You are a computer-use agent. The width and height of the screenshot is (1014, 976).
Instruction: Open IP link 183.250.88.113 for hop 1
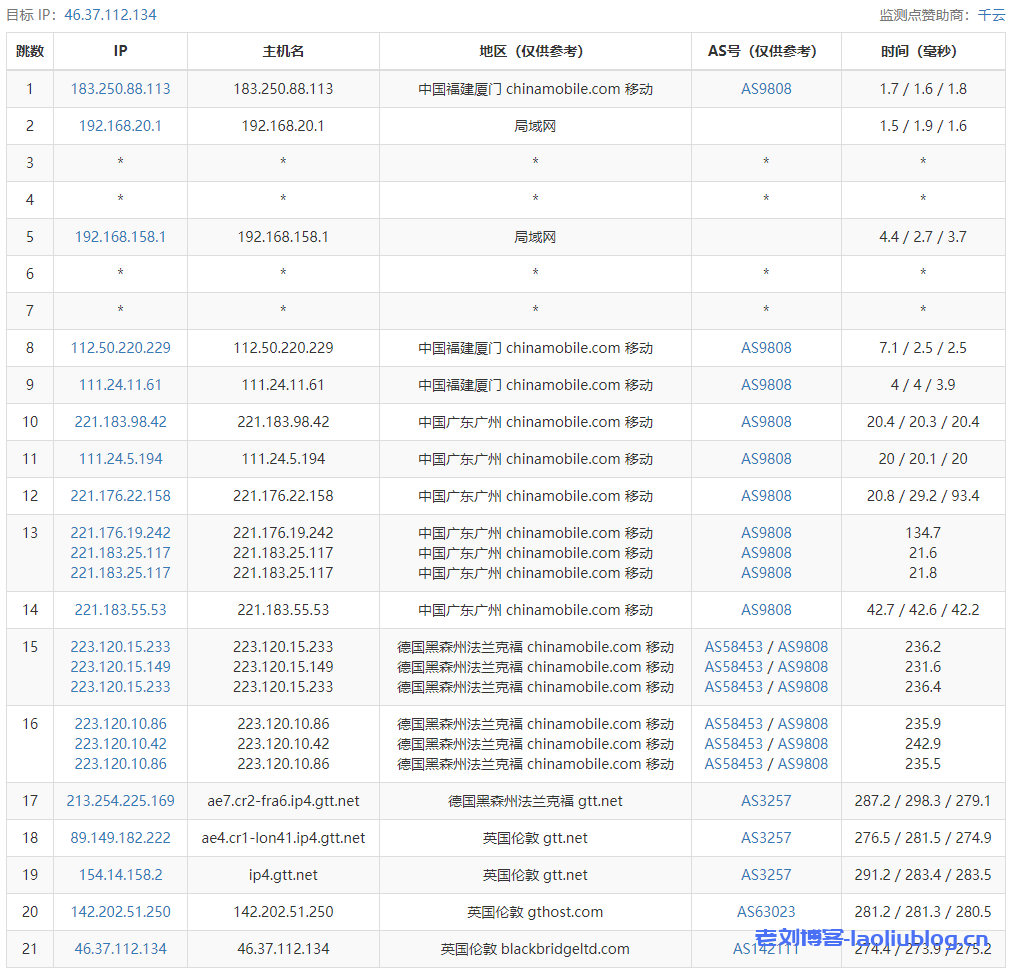(120, 89)
